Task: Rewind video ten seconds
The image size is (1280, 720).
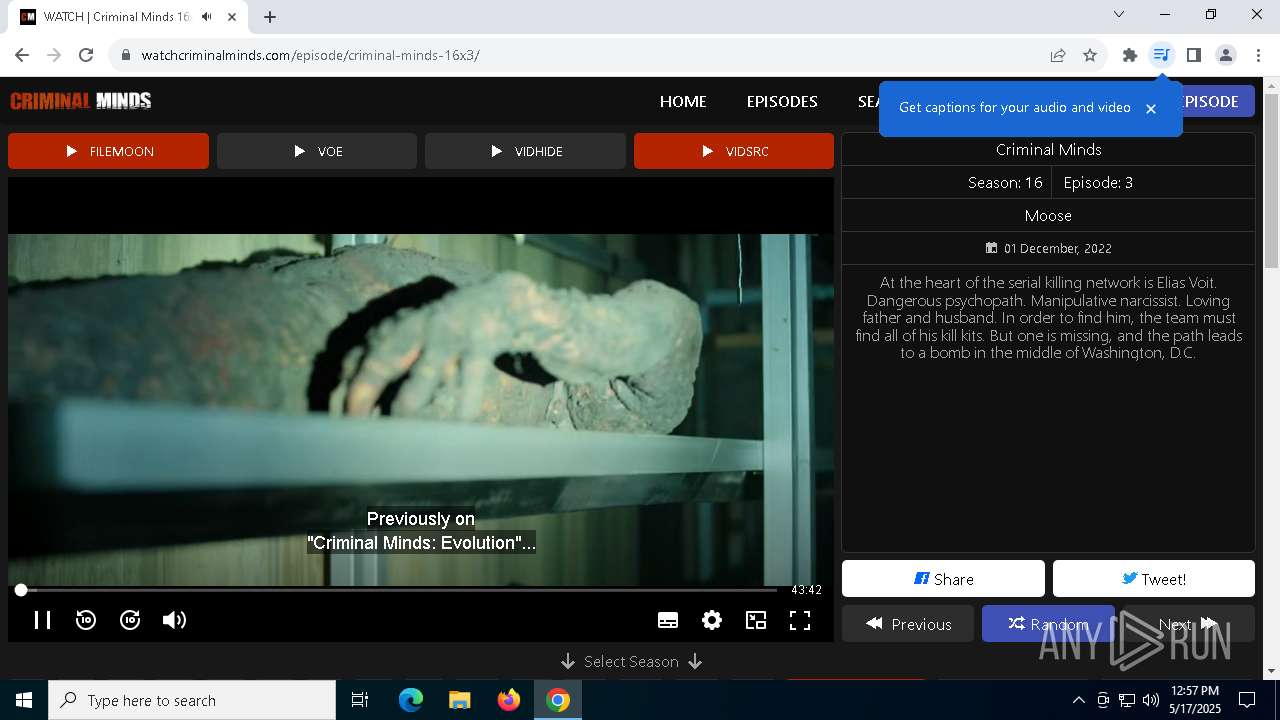Action: click(86, 620)
